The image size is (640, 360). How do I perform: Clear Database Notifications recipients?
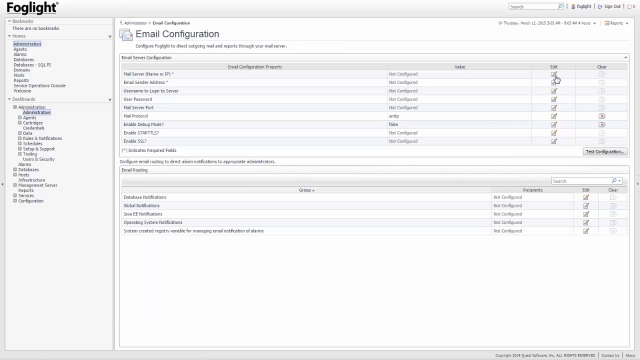(613, 198)
